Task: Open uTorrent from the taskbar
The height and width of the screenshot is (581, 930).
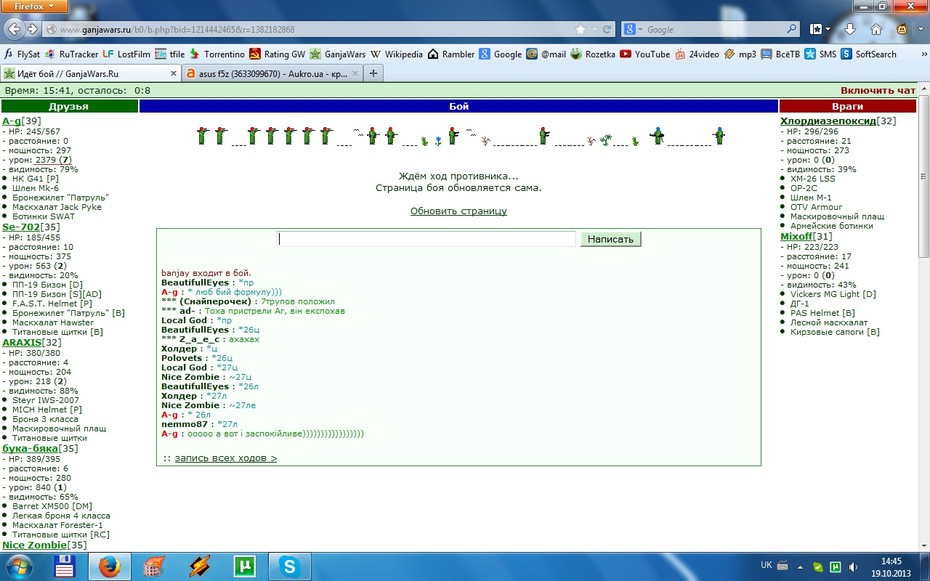Action: coord(244,567)
